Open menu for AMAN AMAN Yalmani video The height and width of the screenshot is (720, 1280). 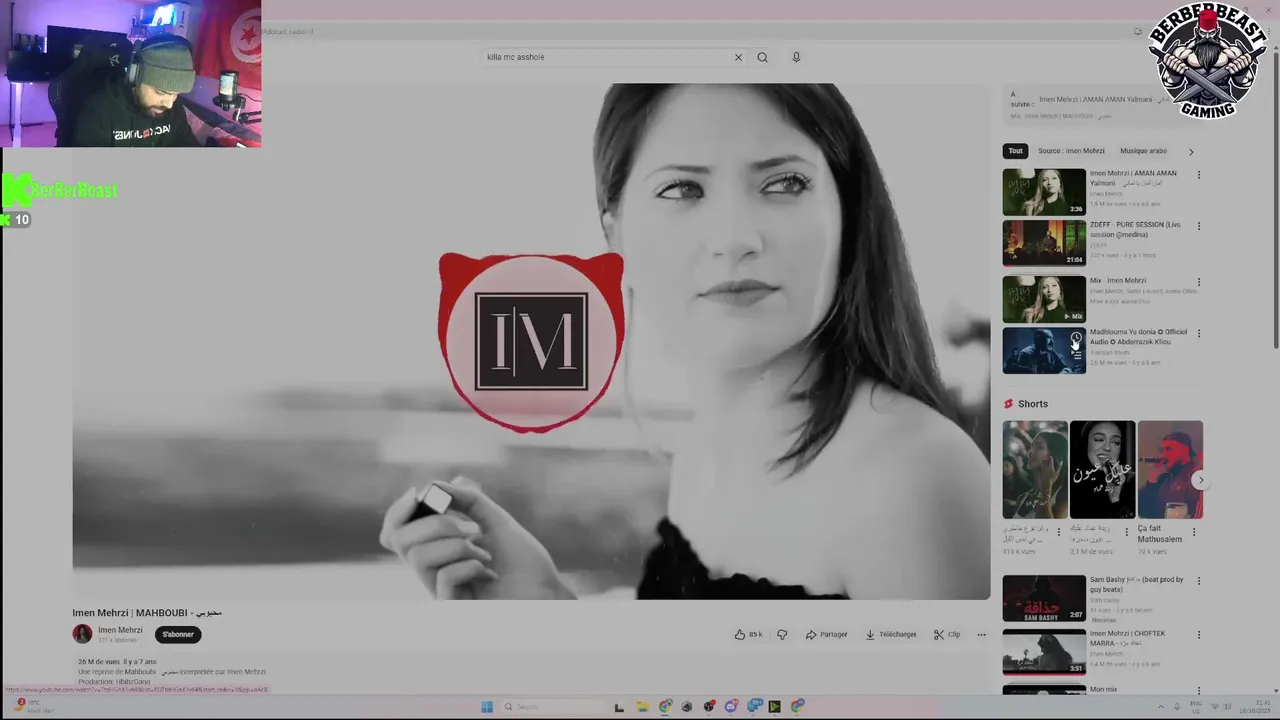click(1198, 175)
